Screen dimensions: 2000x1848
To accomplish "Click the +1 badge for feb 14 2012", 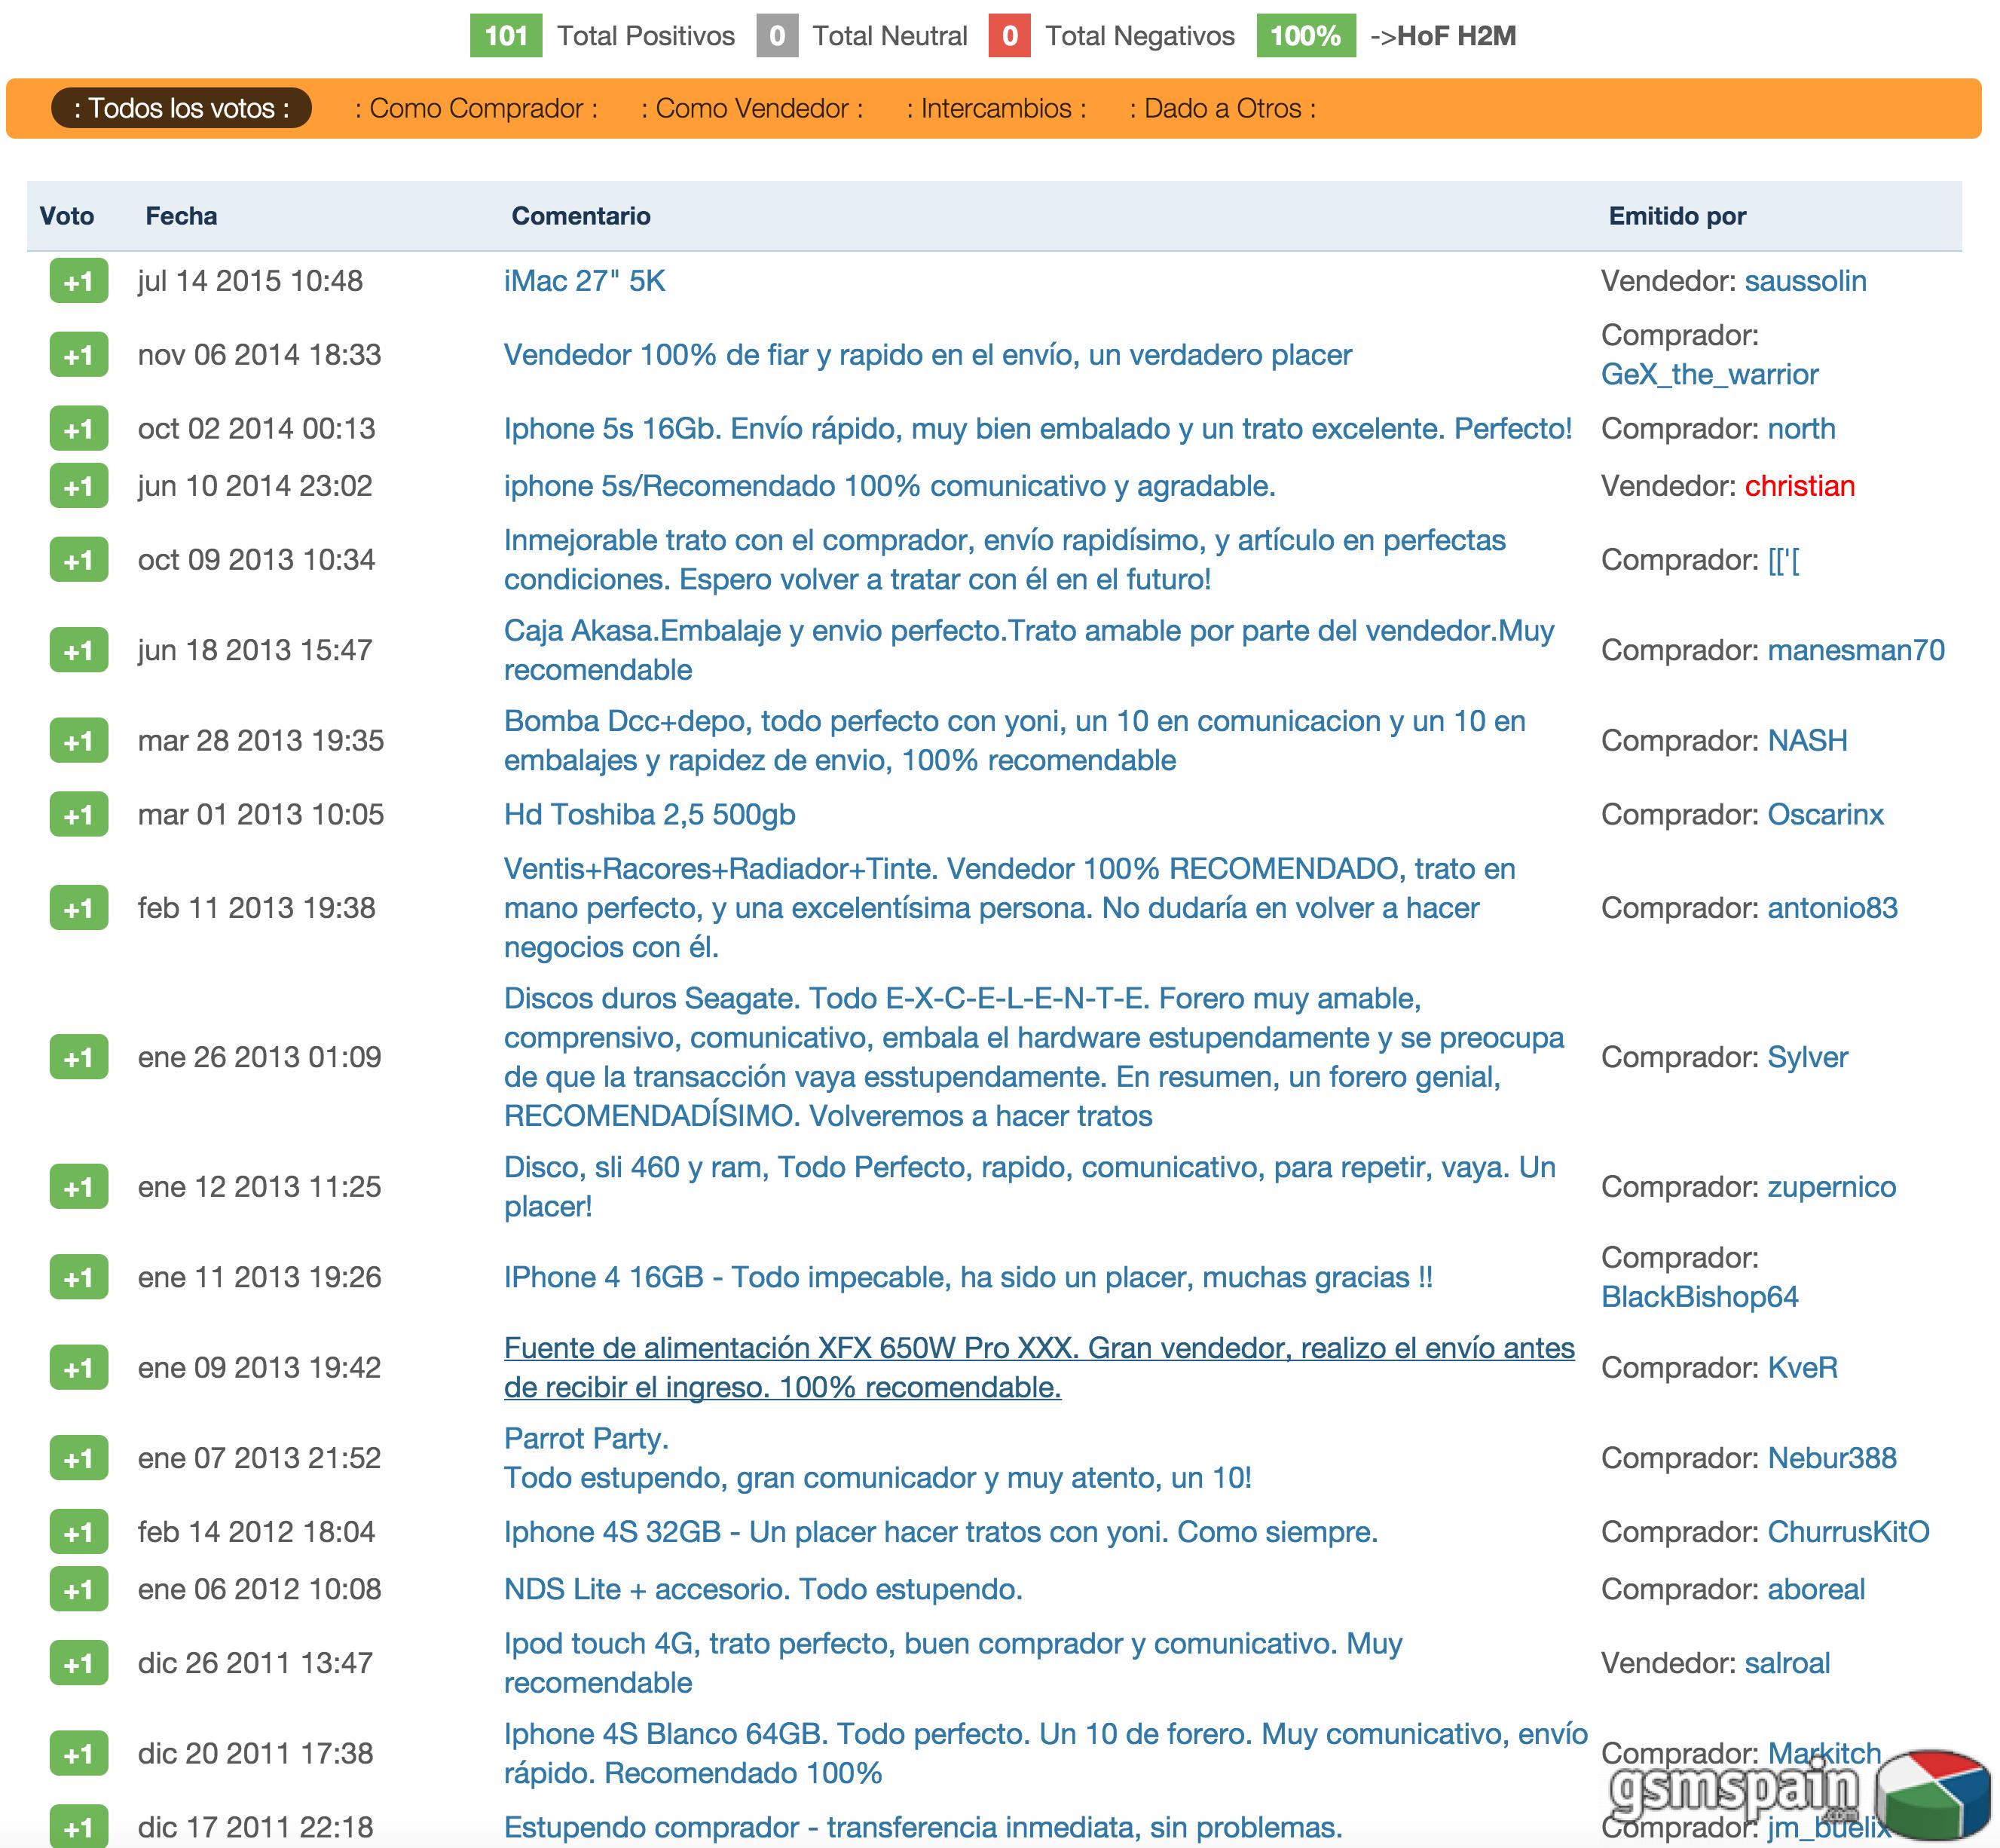I will (79, 1532).
